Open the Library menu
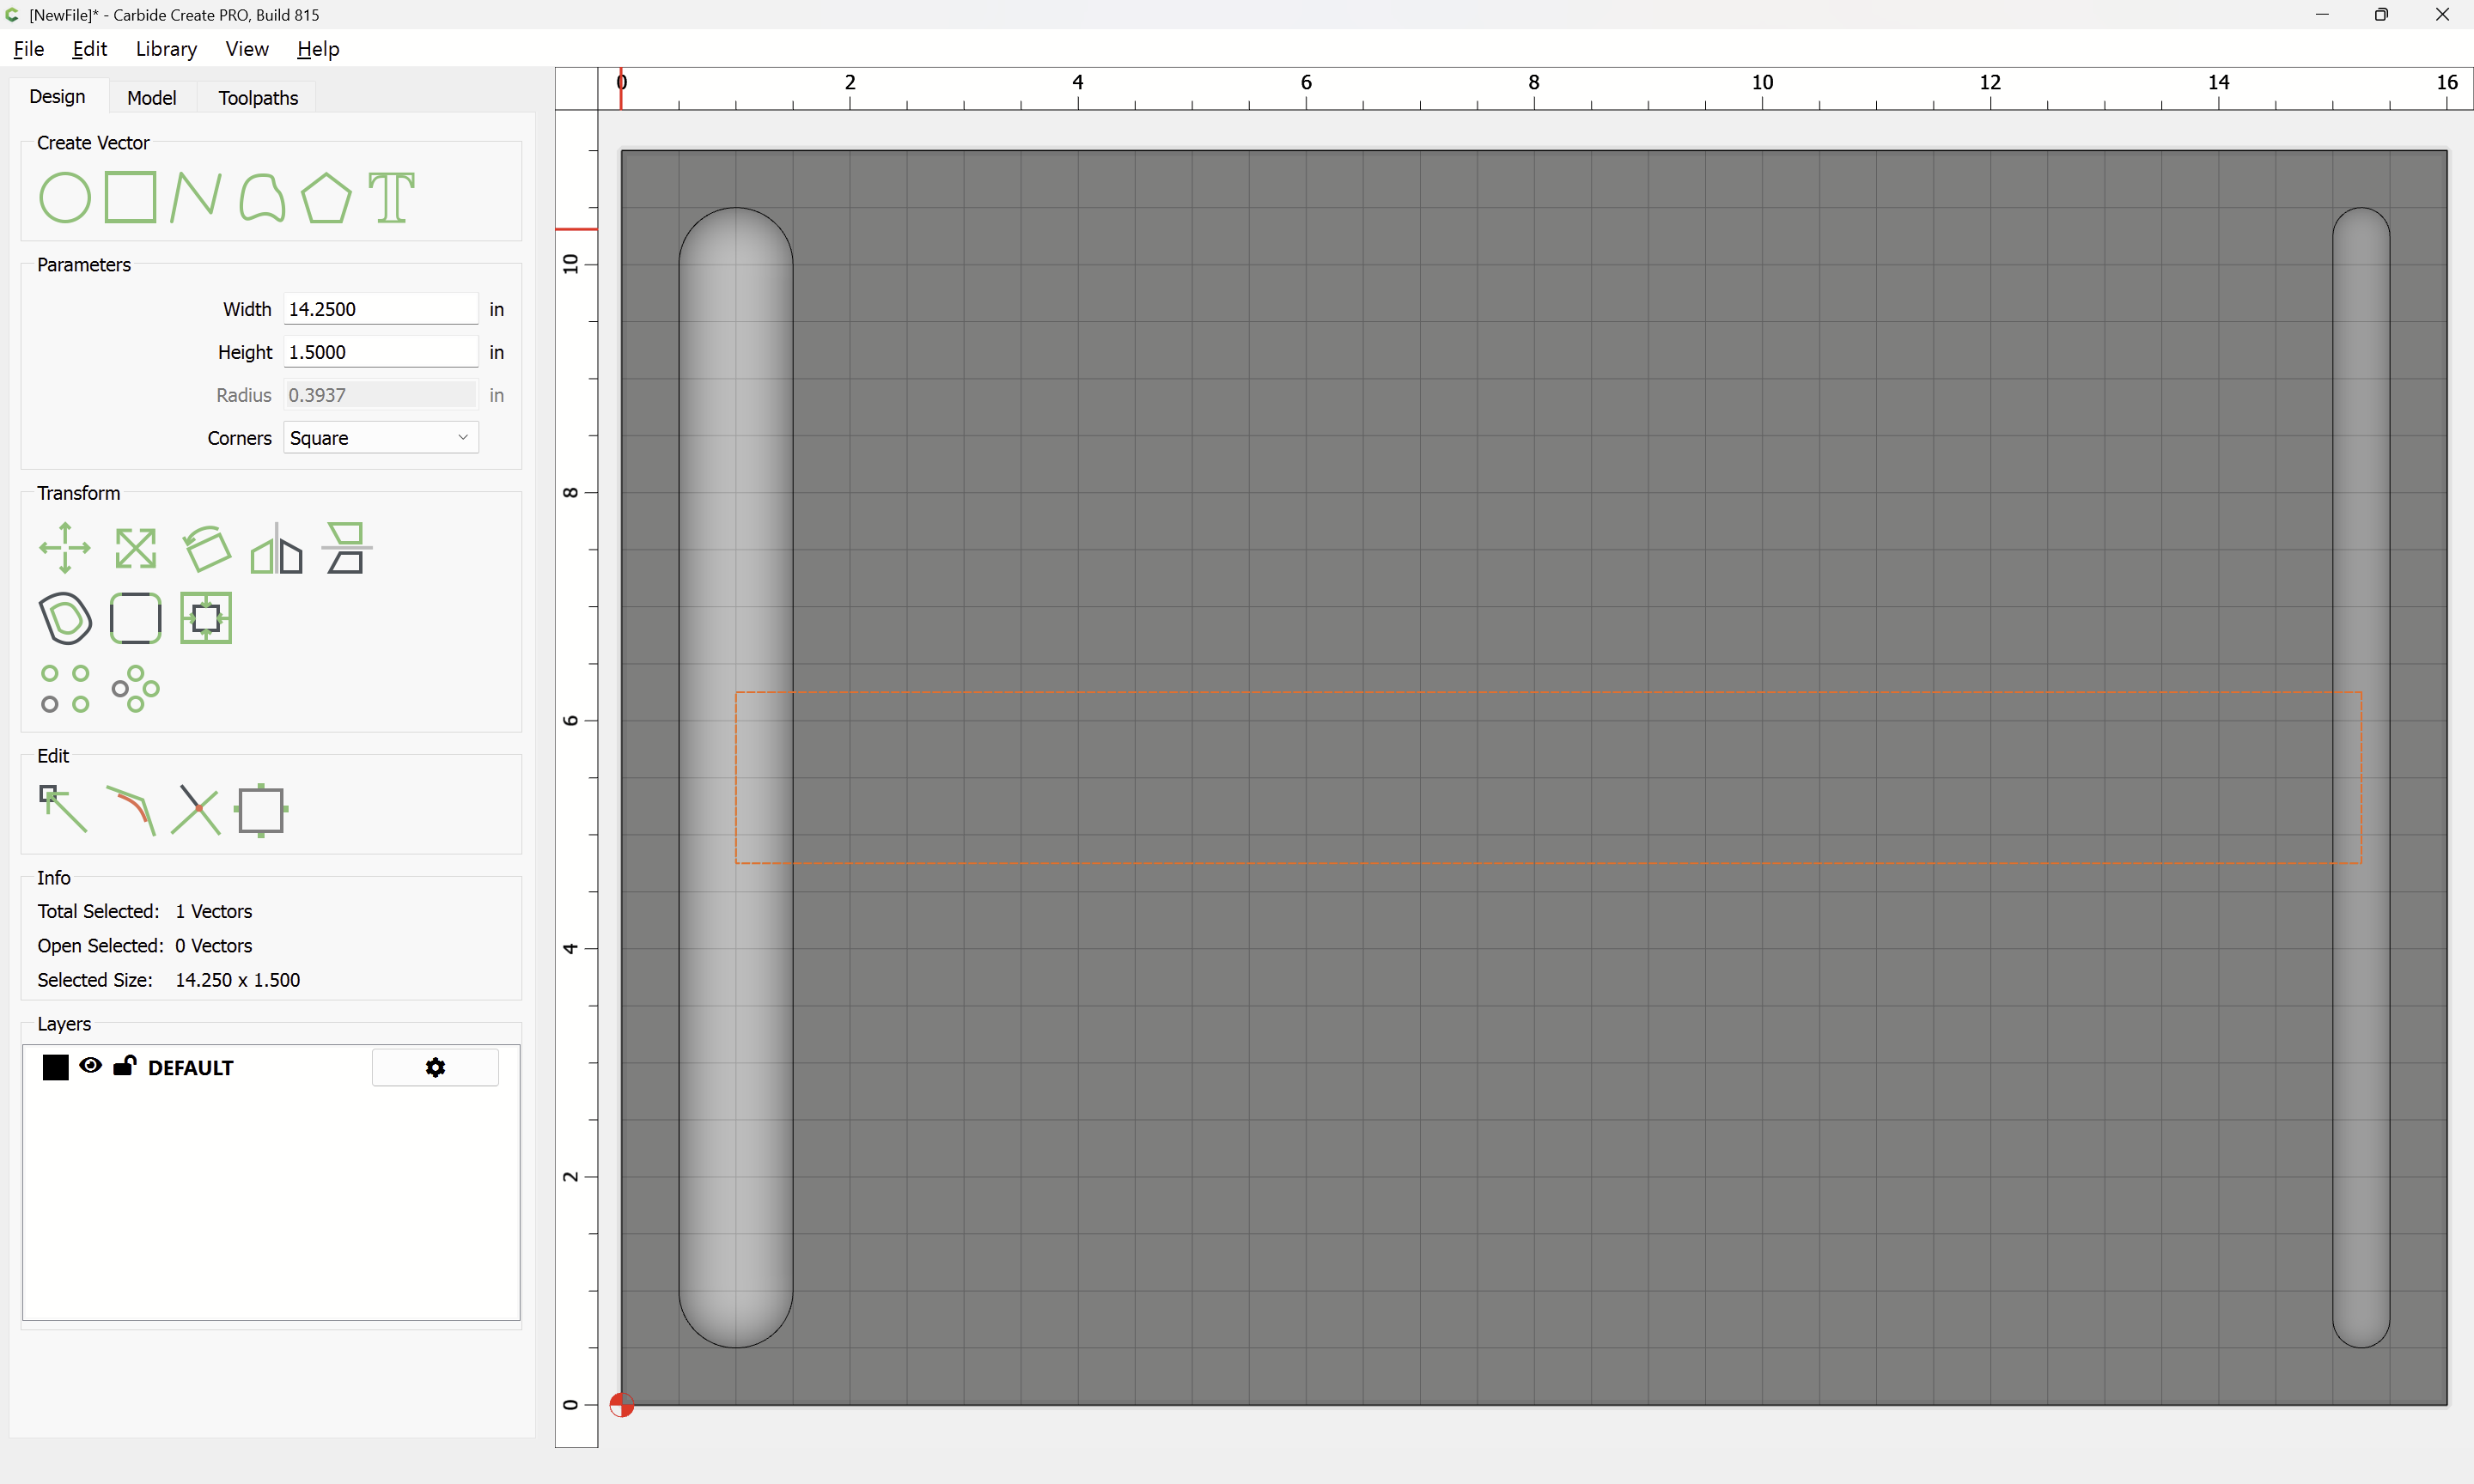The height and width of the screenshot is (1484, 2474). [x=166, y=49]
